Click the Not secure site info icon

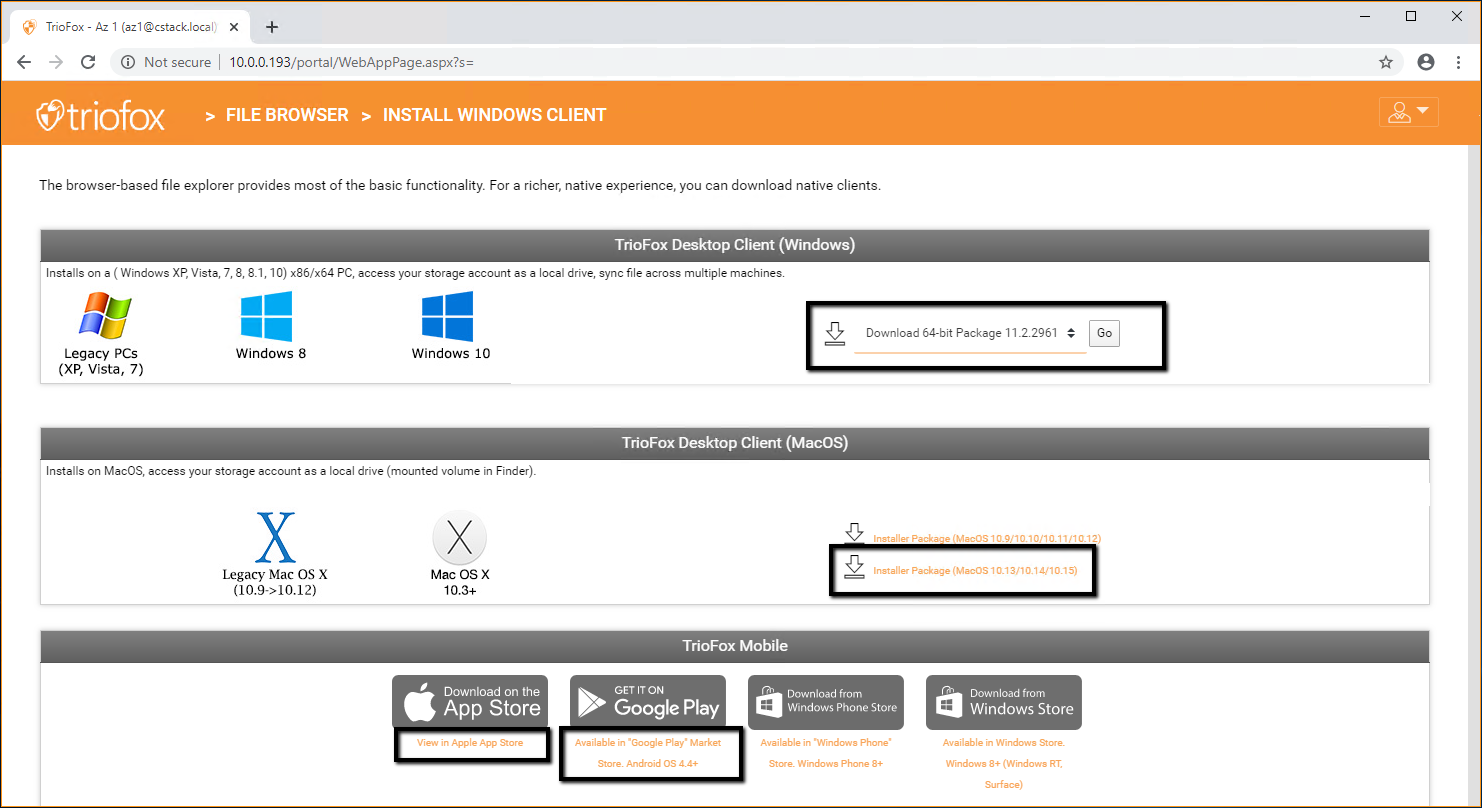(x=128, y=62)
